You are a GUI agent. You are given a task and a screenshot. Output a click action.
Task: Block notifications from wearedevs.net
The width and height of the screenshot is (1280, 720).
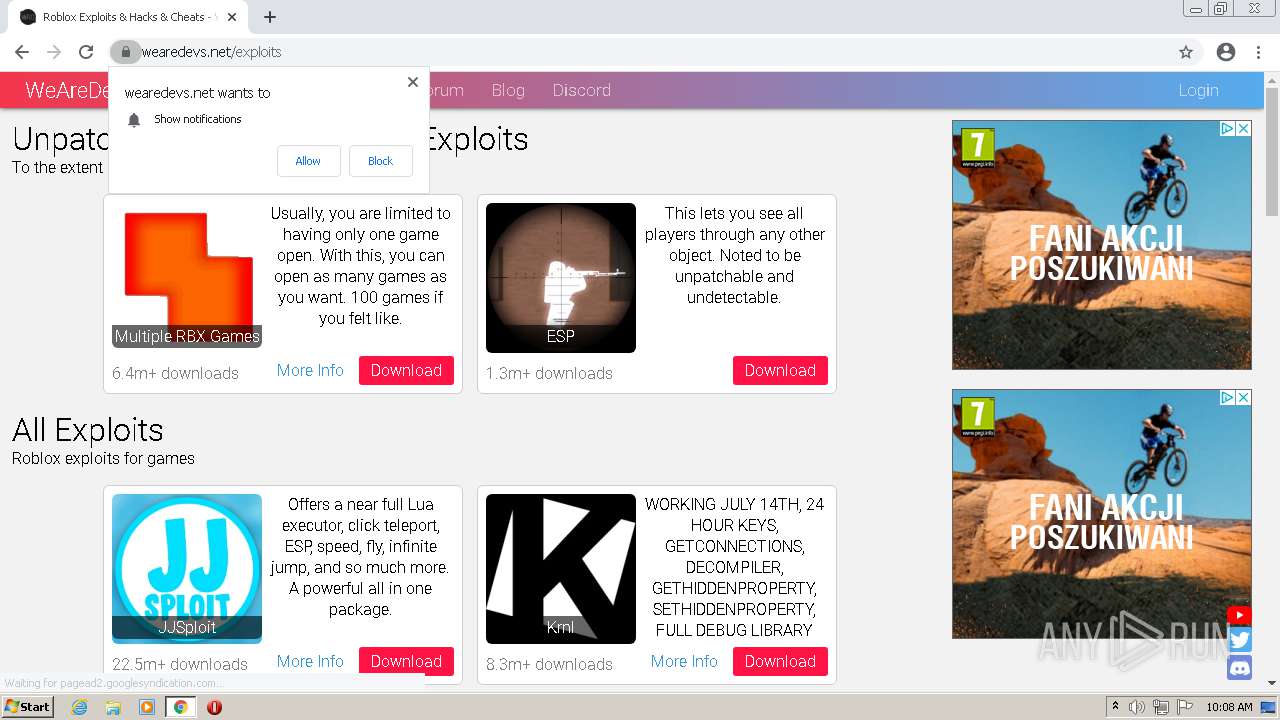click(380, 161)
